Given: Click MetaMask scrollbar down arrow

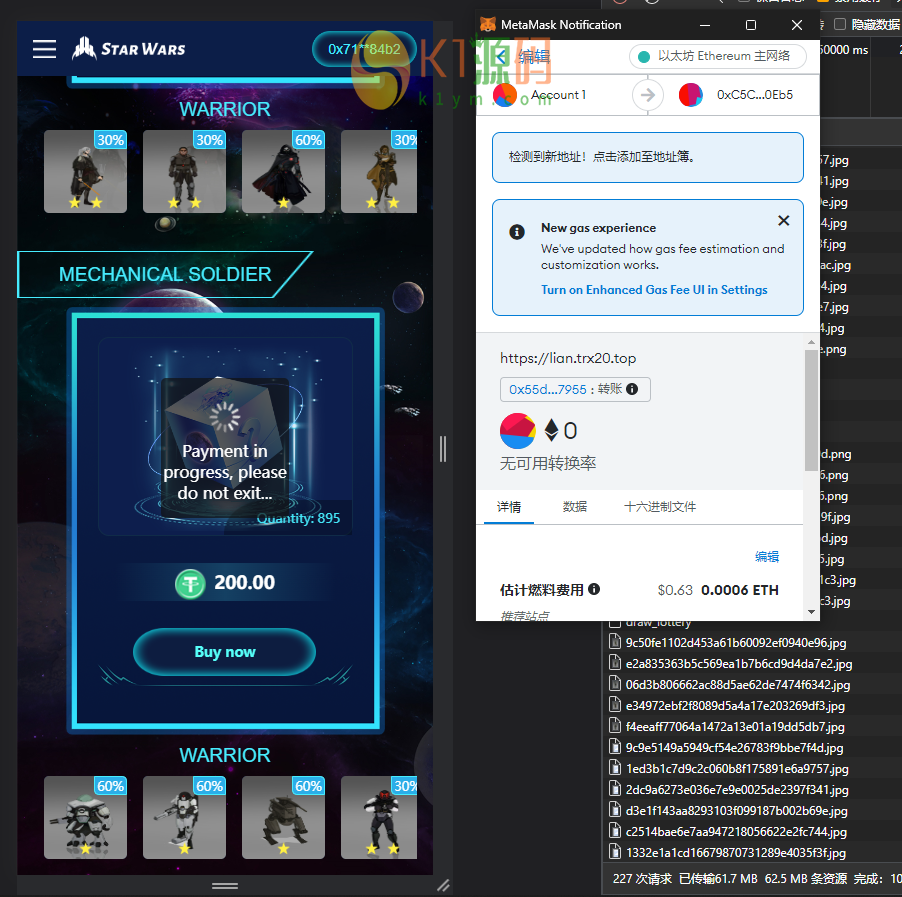Looking at the screenshot, I should pyautogui.click(x=811, y=612).
